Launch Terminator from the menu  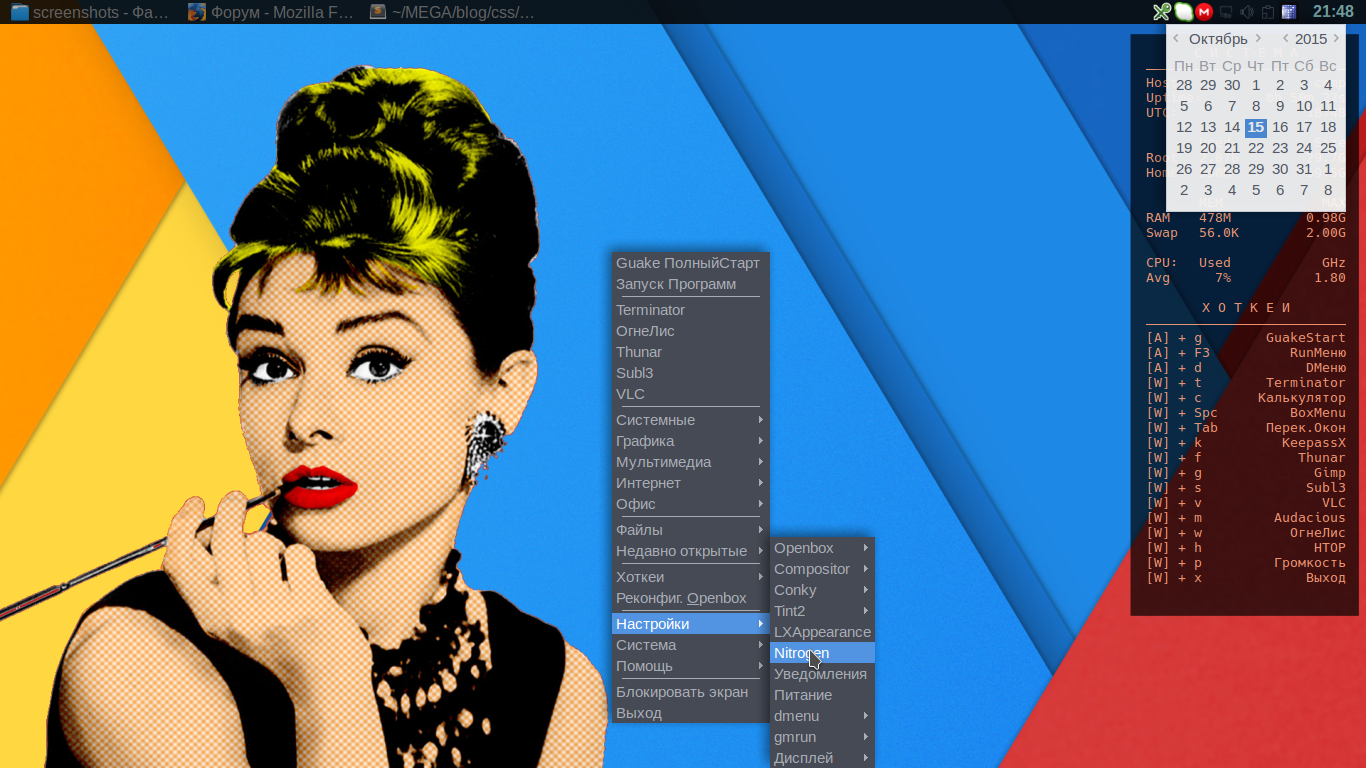pyautogui.click(x=690, y=310)
